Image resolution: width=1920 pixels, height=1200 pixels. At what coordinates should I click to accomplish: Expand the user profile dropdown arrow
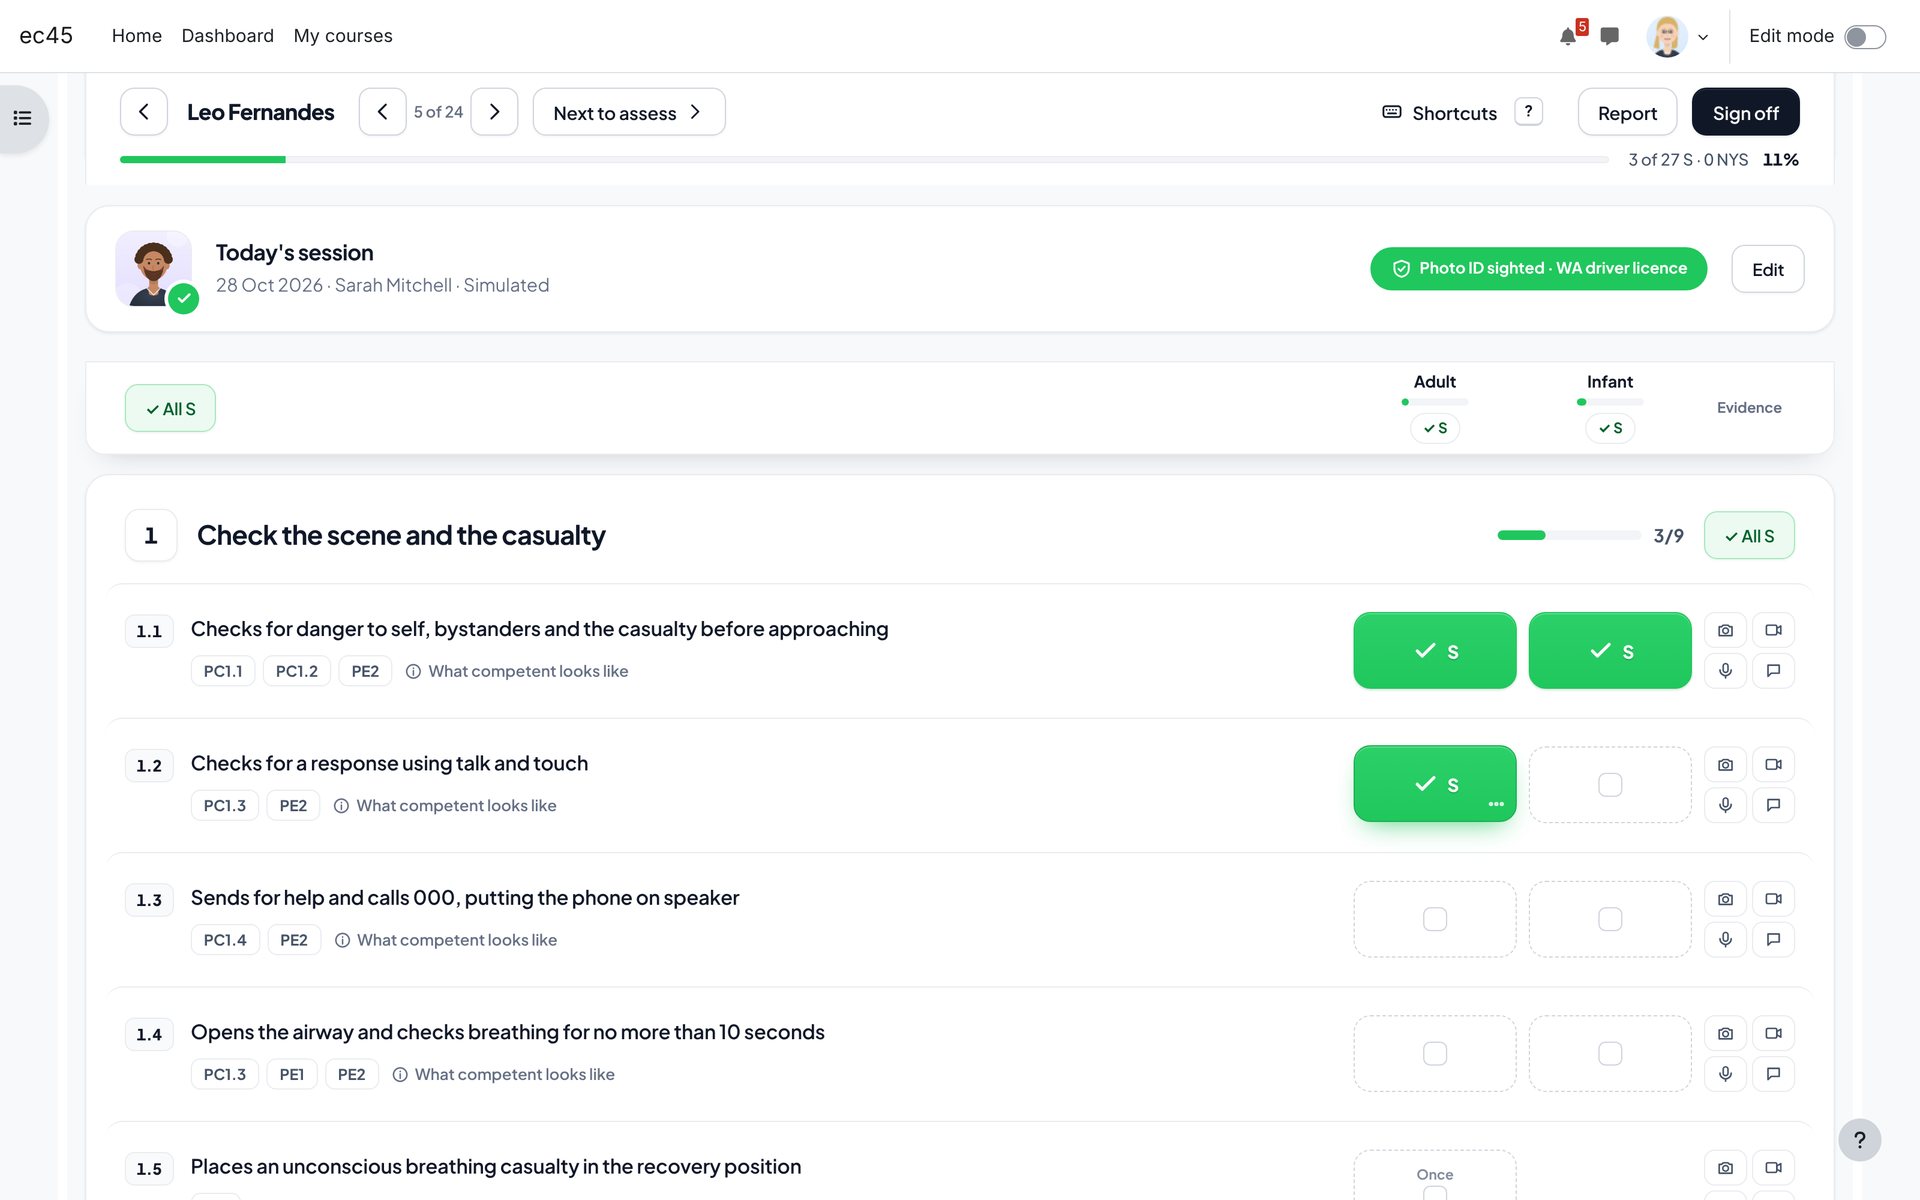point(1703,38)
